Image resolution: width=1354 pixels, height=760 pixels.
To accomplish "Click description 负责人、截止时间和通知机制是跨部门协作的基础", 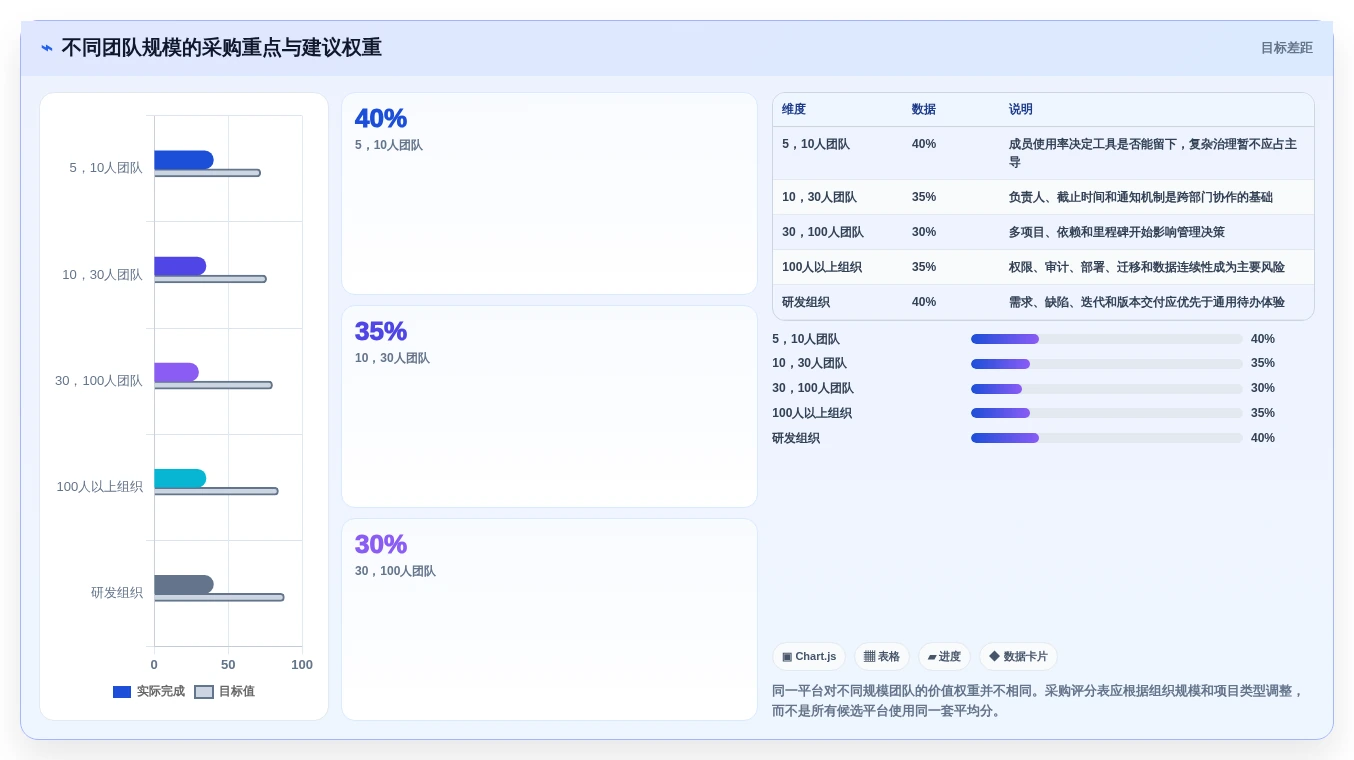I will (1140, 197).
